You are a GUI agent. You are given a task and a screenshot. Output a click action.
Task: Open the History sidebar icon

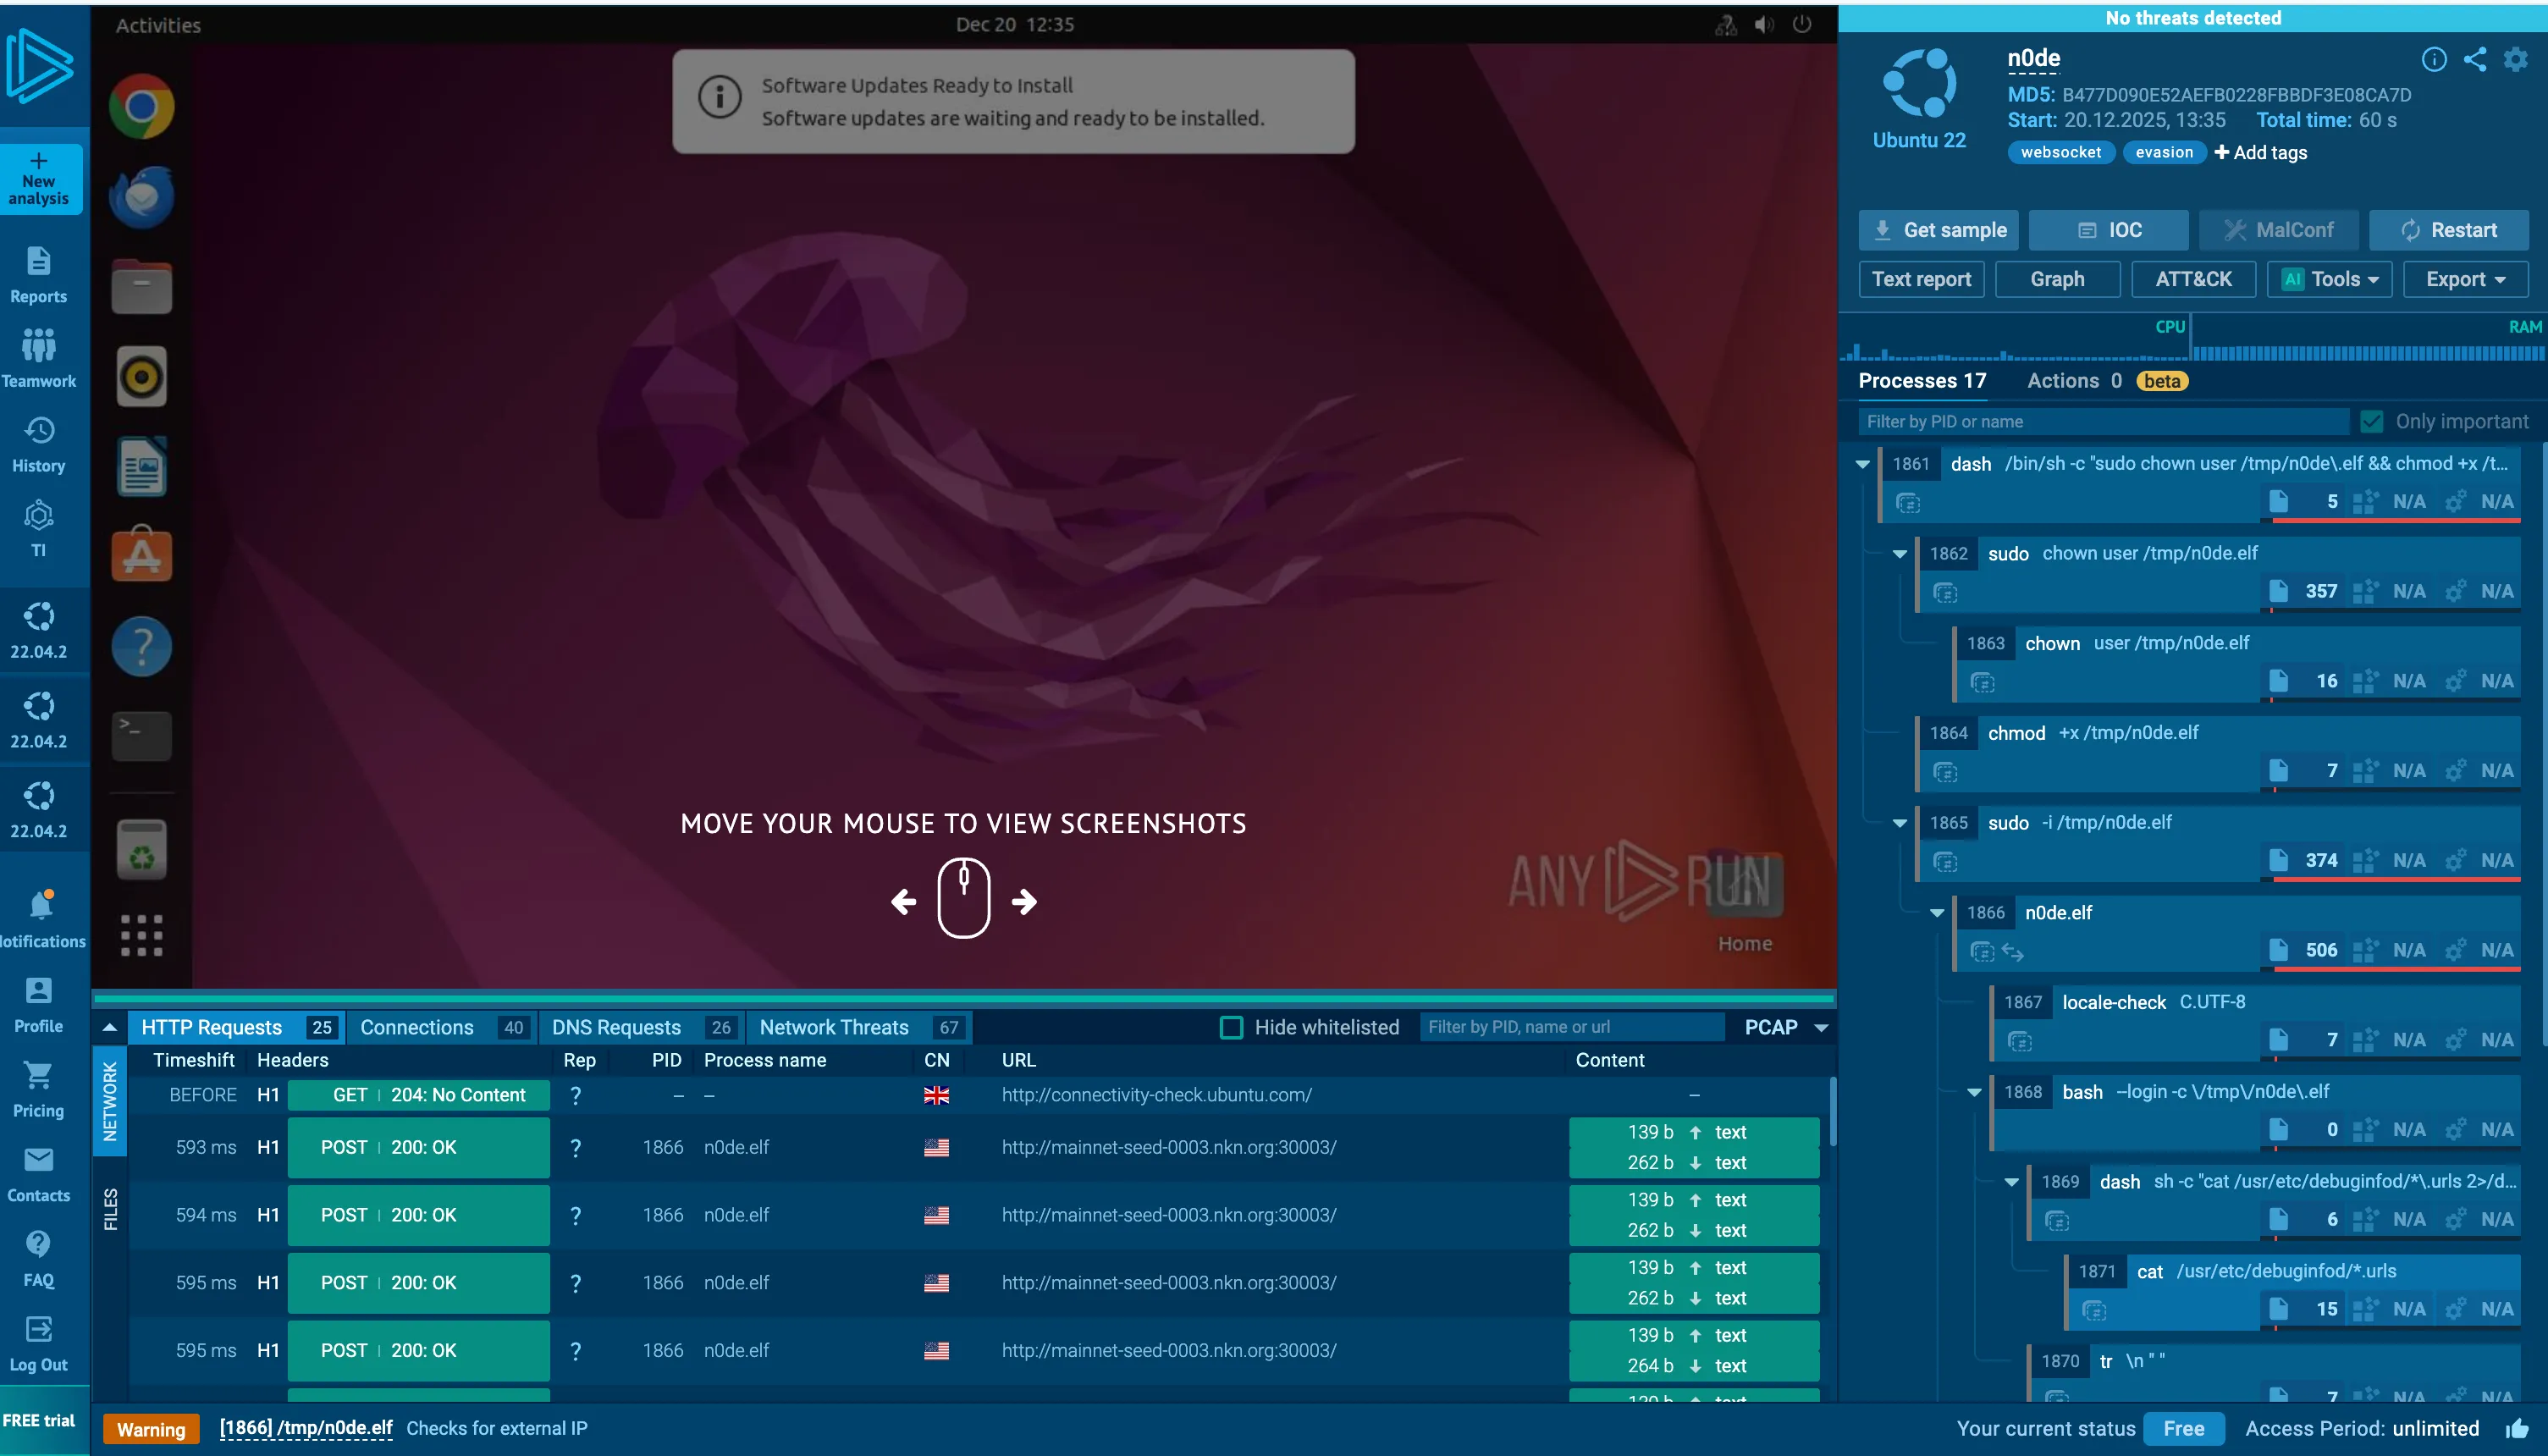(x=39, y=431)
